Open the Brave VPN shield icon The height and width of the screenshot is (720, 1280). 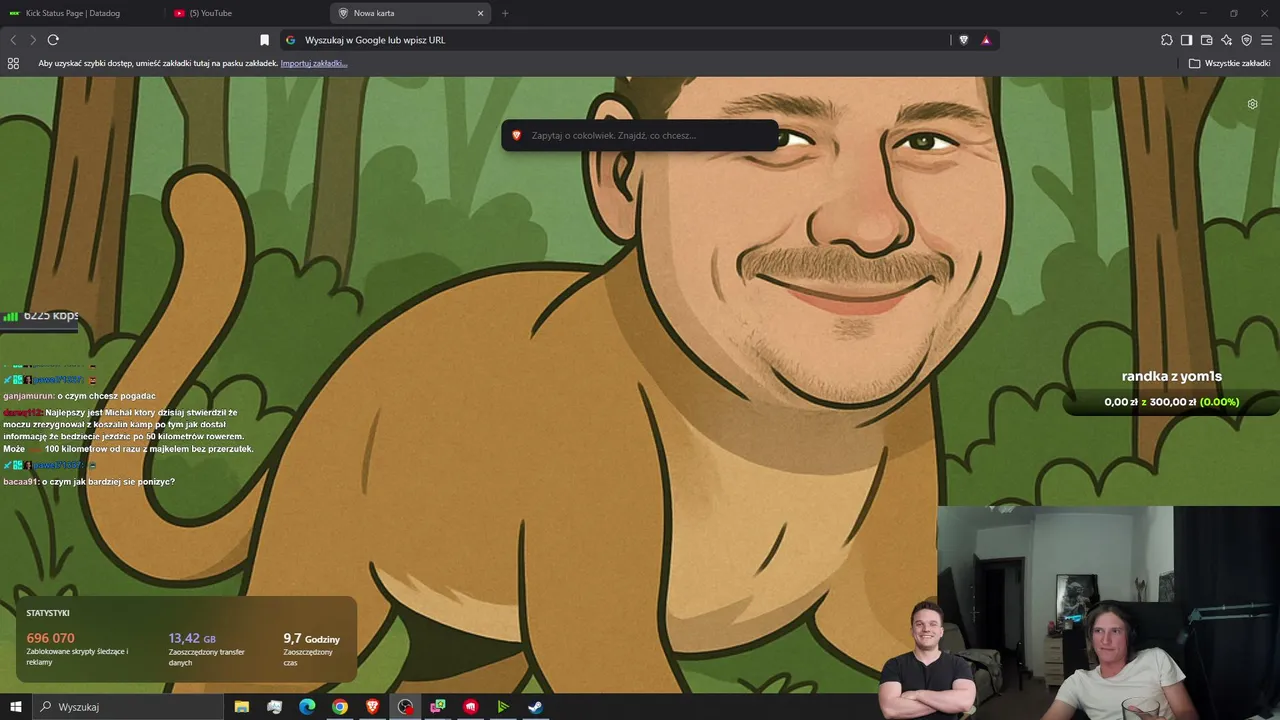tap(1246, 40)
